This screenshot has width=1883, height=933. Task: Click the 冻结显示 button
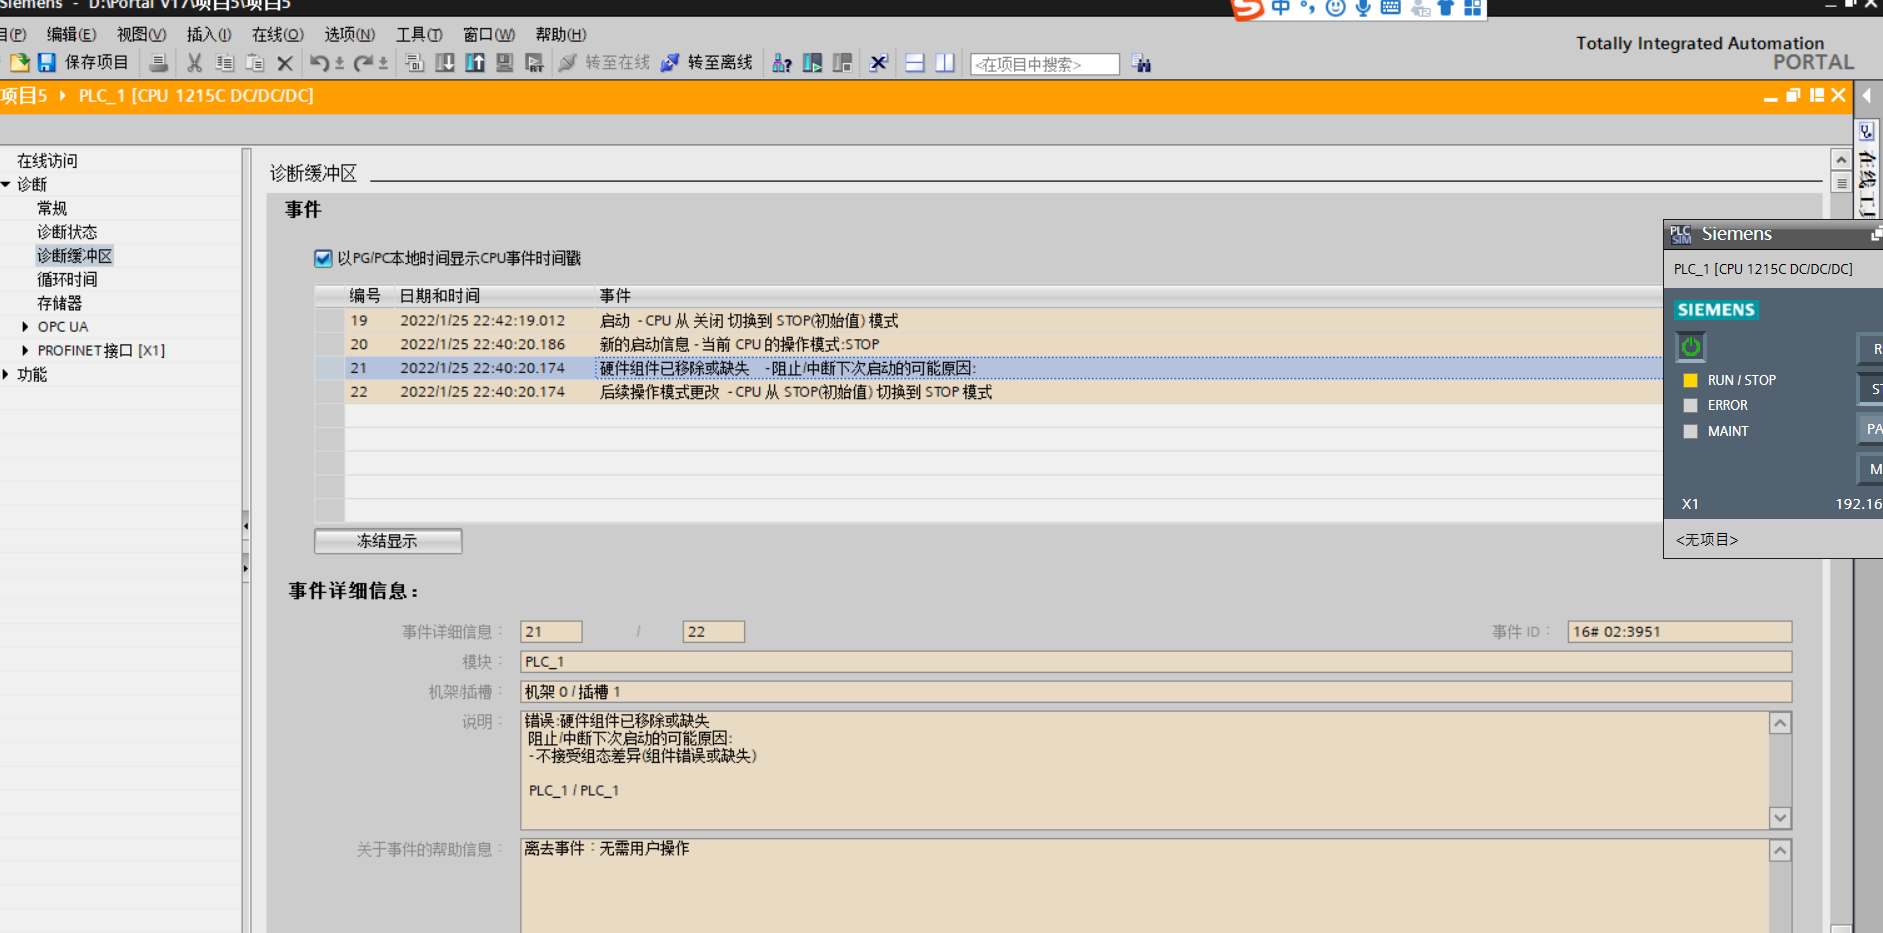[x=388, y=541]
